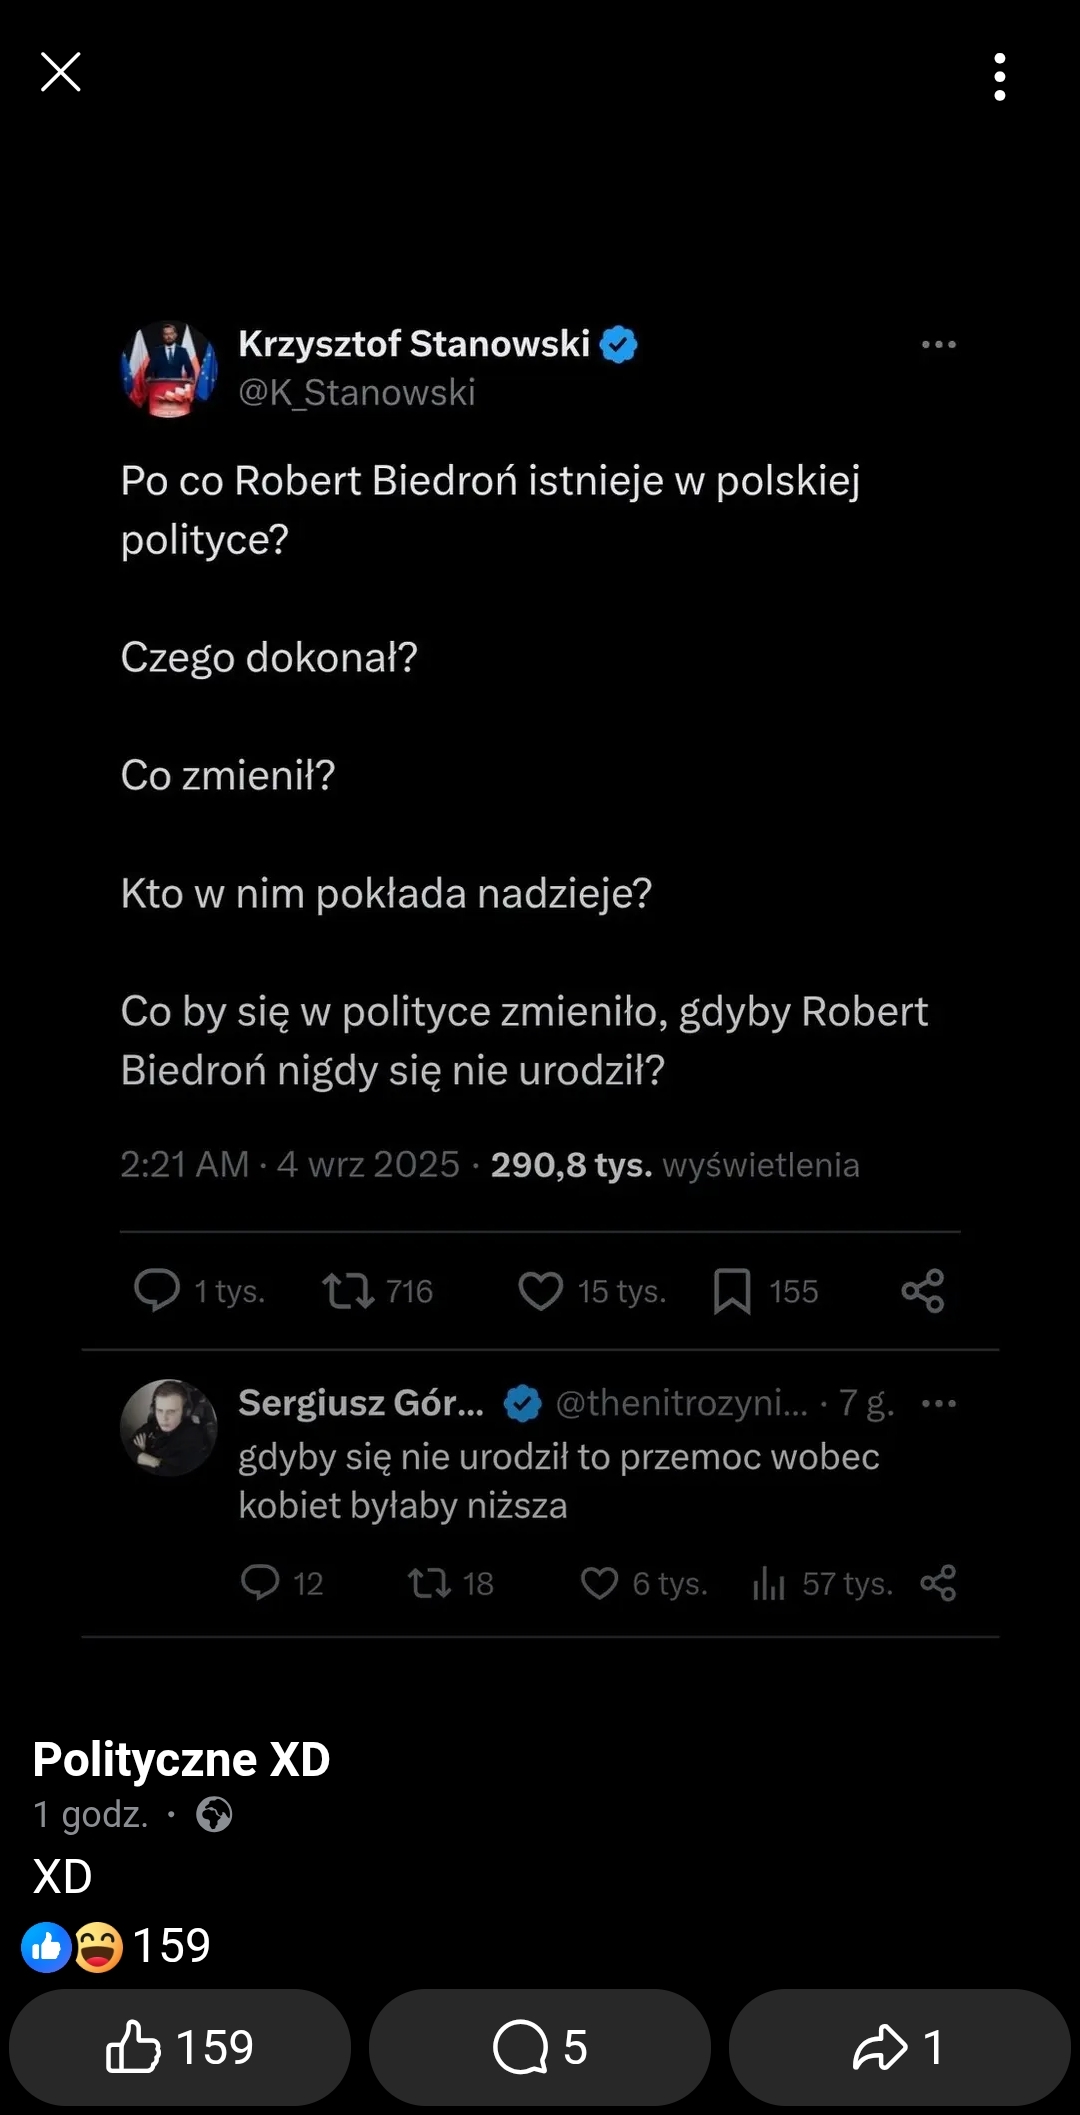The image size is (1080, 2115).
Task: Open the Polityczne XD page name
Action: coord(181,1759)
